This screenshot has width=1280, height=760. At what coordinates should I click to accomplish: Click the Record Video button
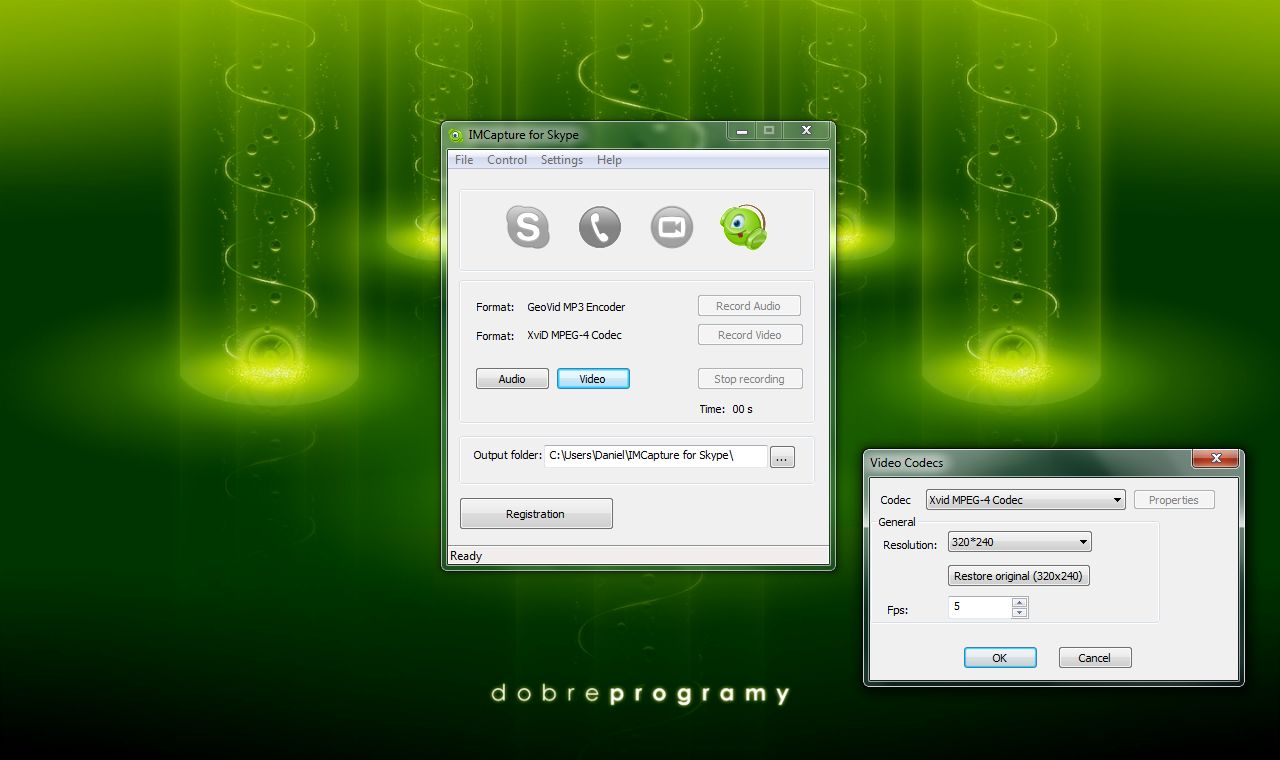[x=750, y=335]
